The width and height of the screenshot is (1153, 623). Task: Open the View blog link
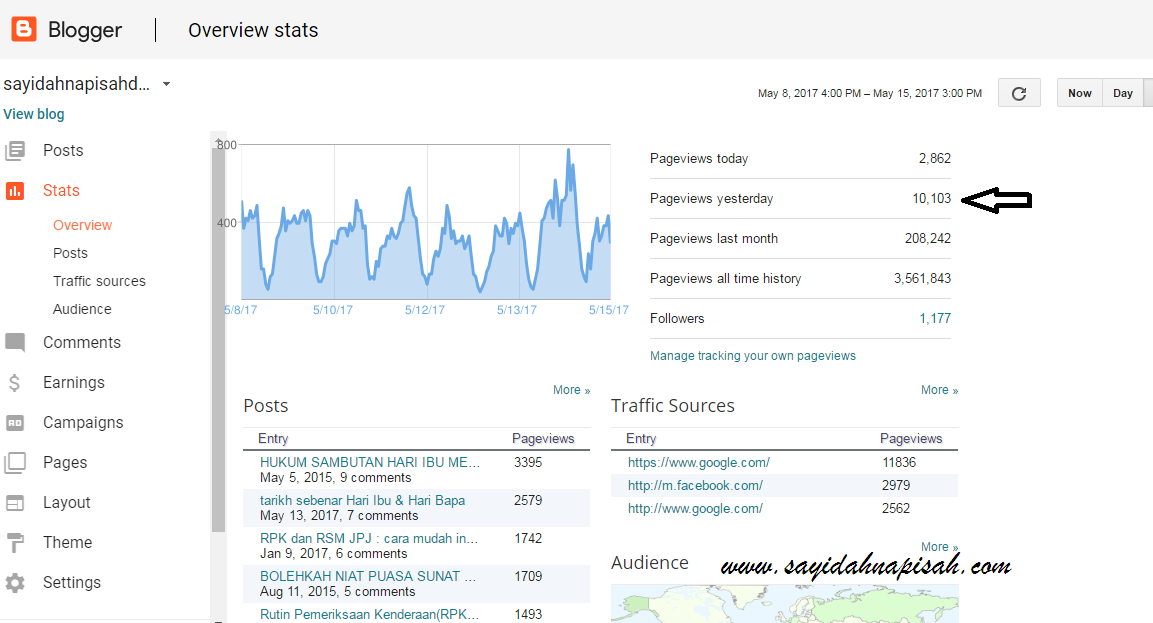point(34,114)
